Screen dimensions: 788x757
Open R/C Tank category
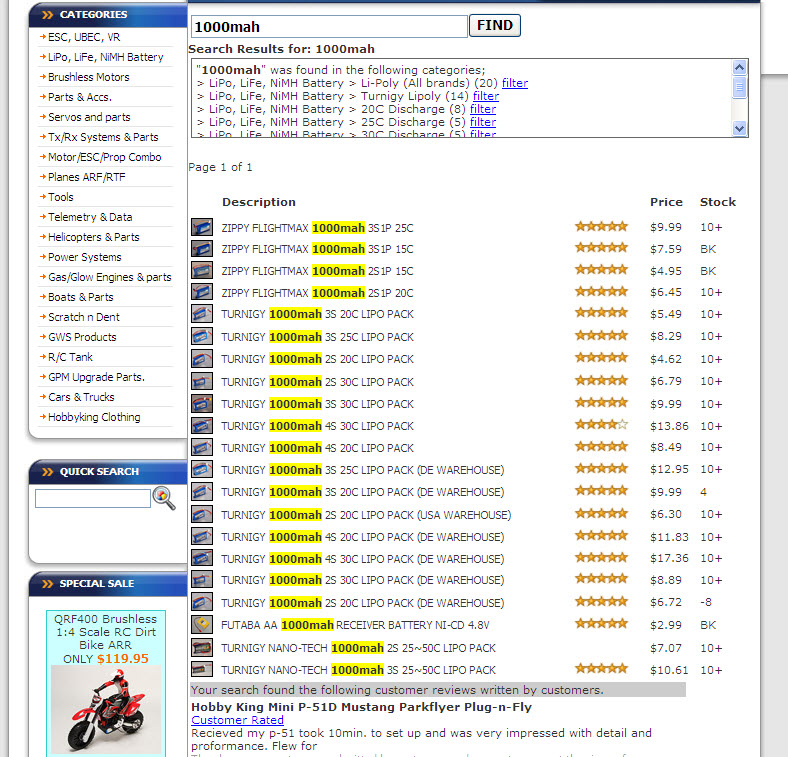coord(70,357)
